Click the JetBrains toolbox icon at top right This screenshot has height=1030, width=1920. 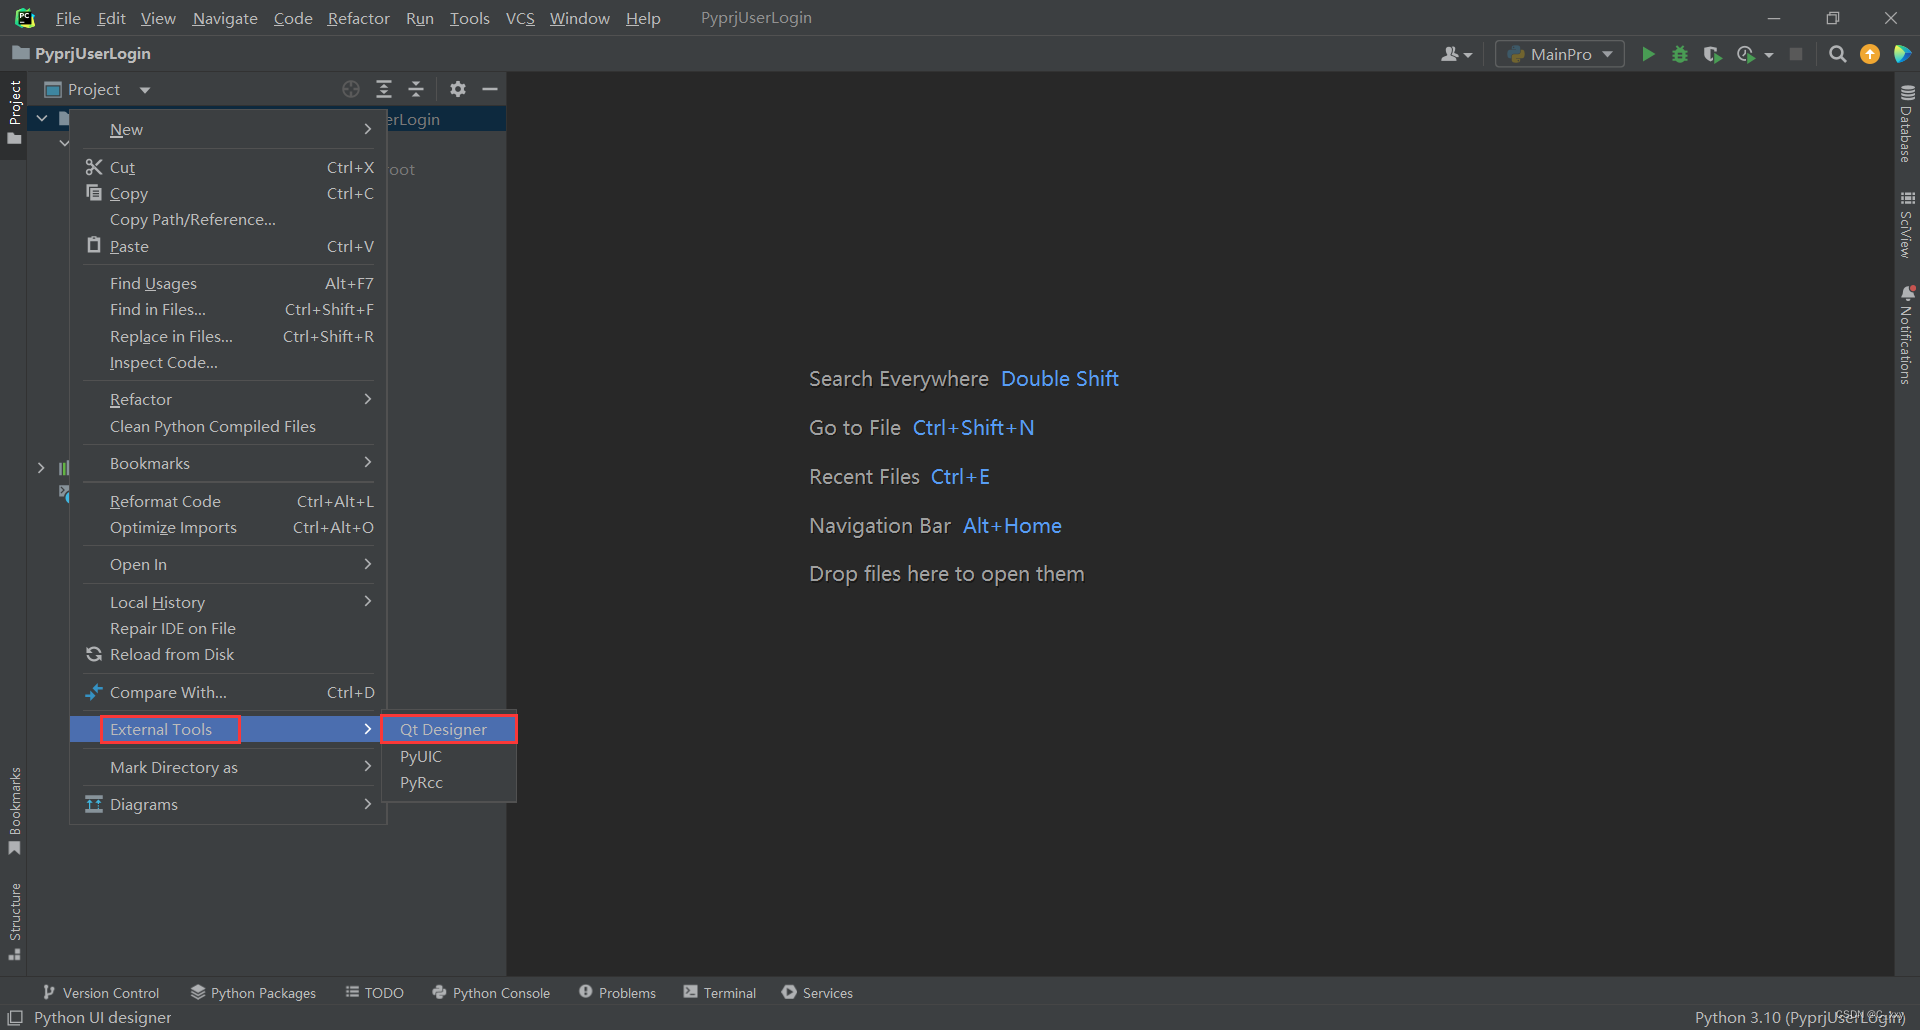(x=1902, y=54)
